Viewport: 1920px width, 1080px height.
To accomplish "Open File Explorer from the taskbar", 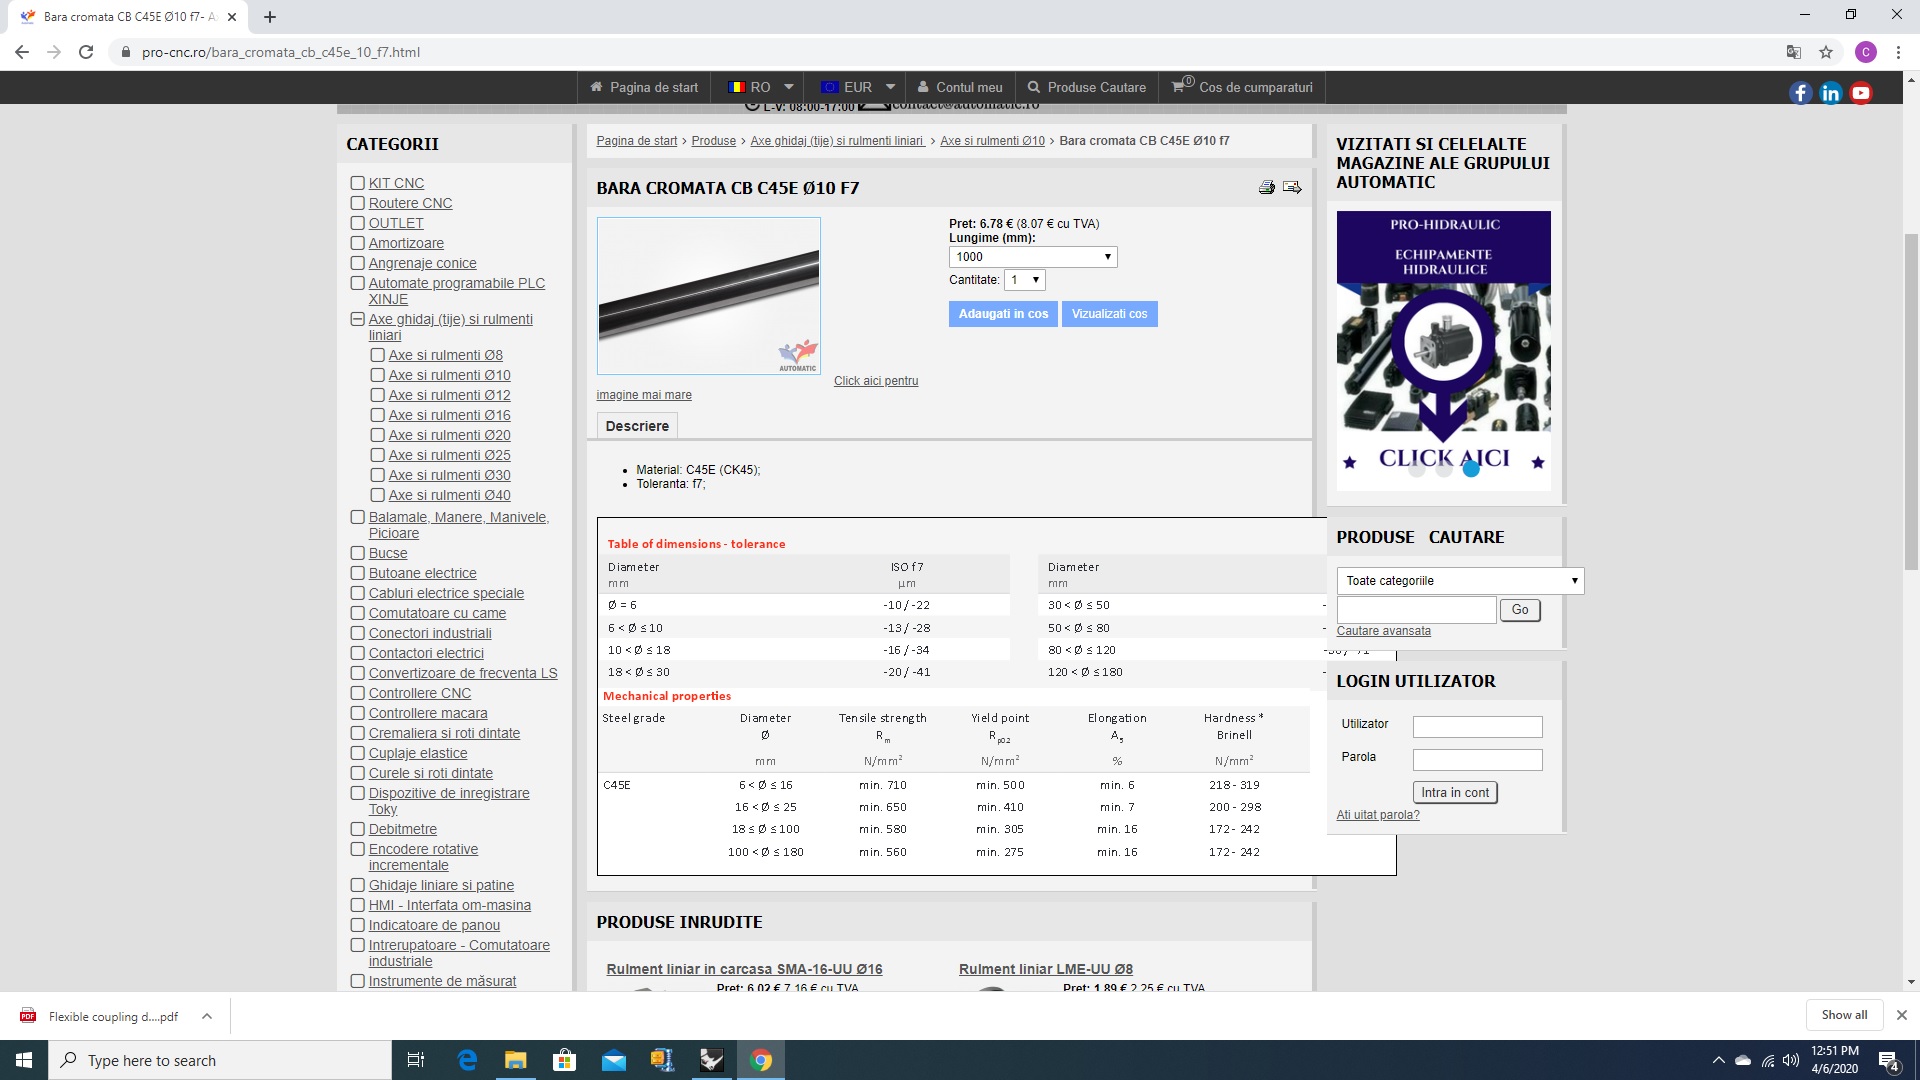I will [515, 1060].
